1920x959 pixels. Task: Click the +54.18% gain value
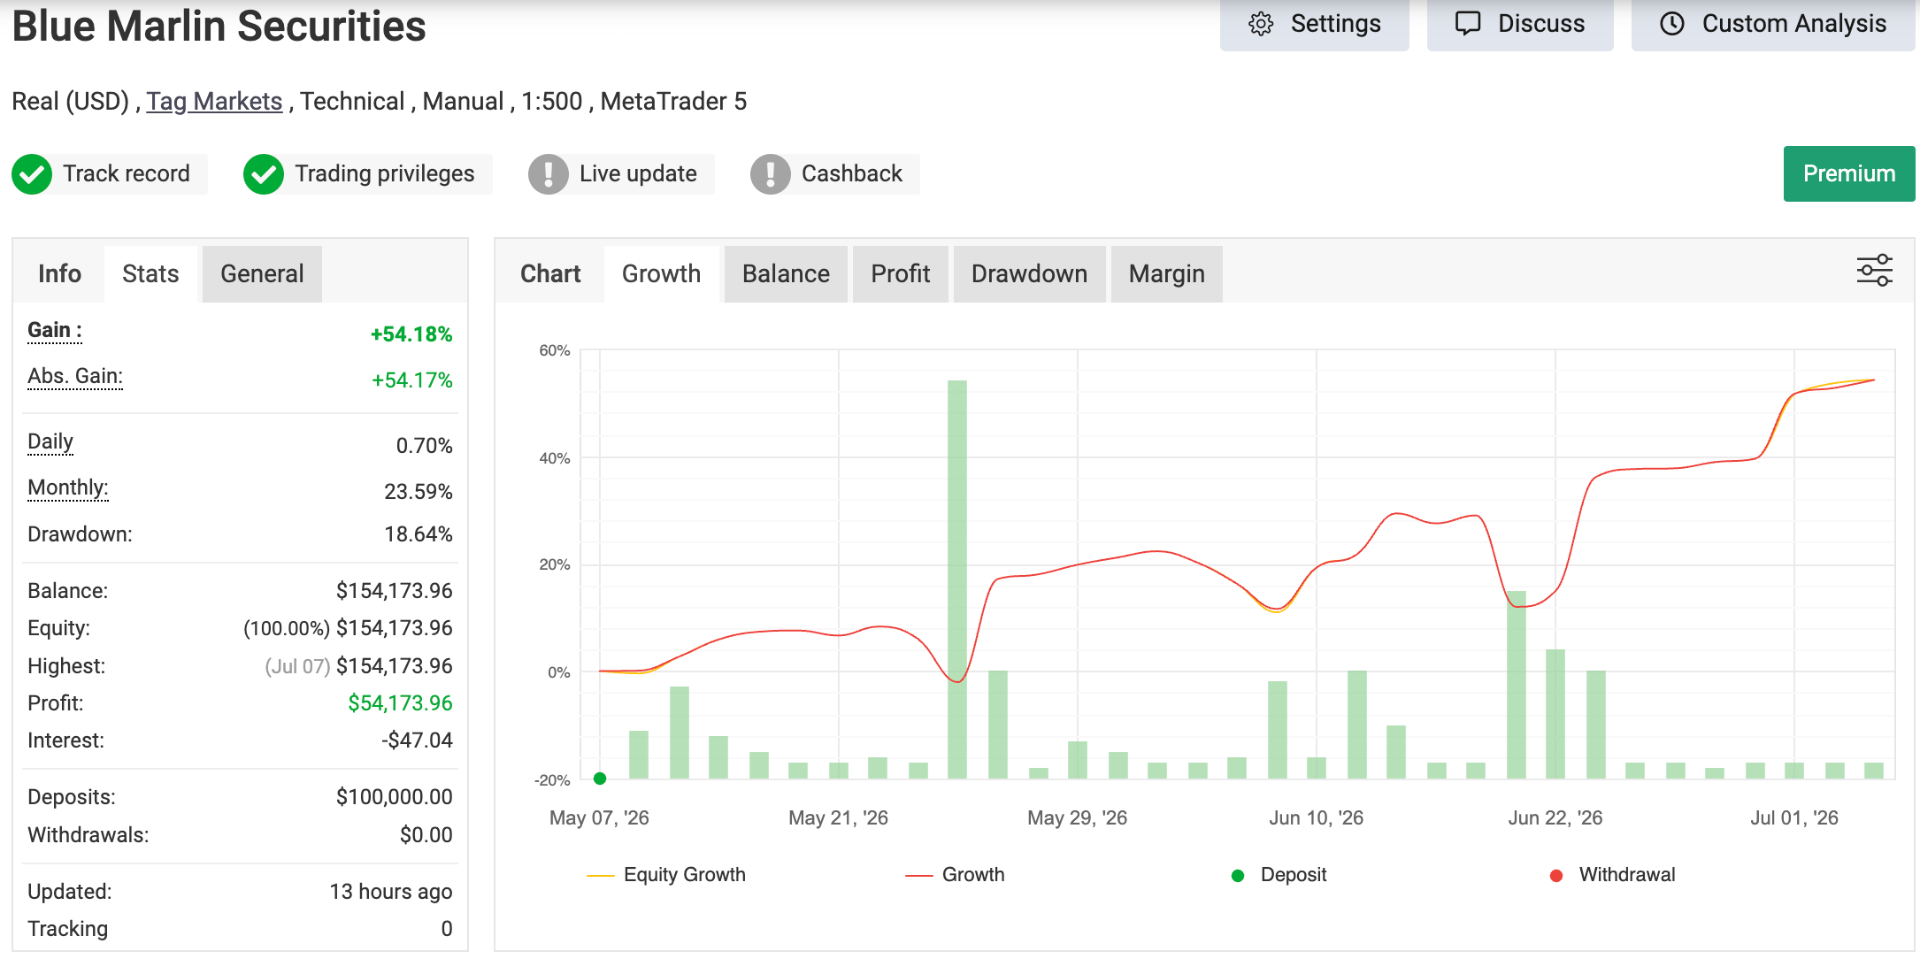pos(411,334)
